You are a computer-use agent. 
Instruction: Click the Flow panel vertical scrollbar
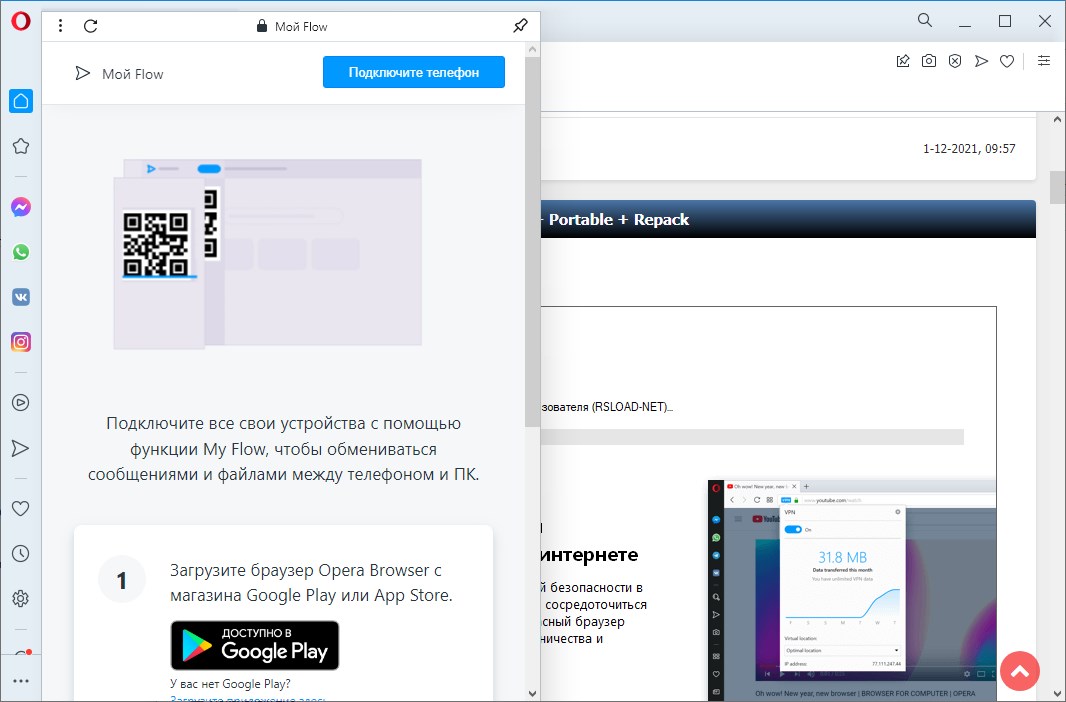coord(532,242)
